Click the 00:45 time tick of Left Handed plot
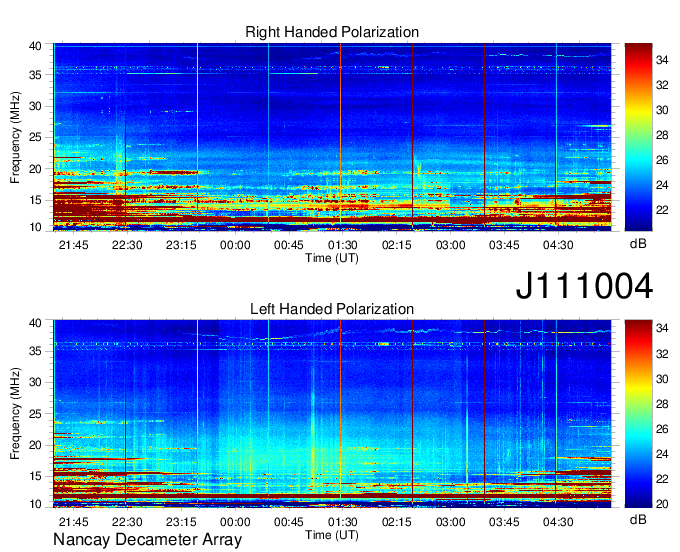The height and width of the screenshot is (552, 680). point(289,522)
